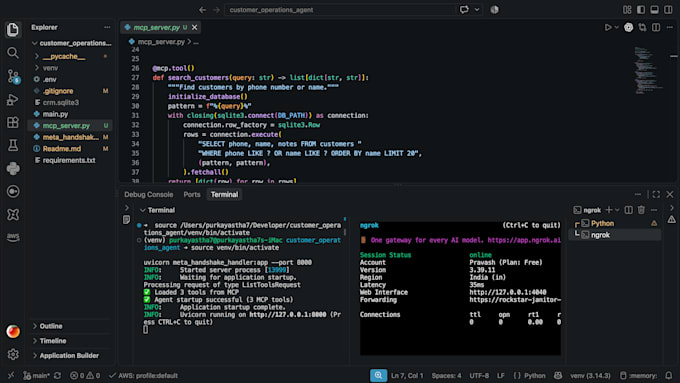This screenshot has height=383, width=680.
Task: Close the mcp_server.py tab
Action: 195,27
